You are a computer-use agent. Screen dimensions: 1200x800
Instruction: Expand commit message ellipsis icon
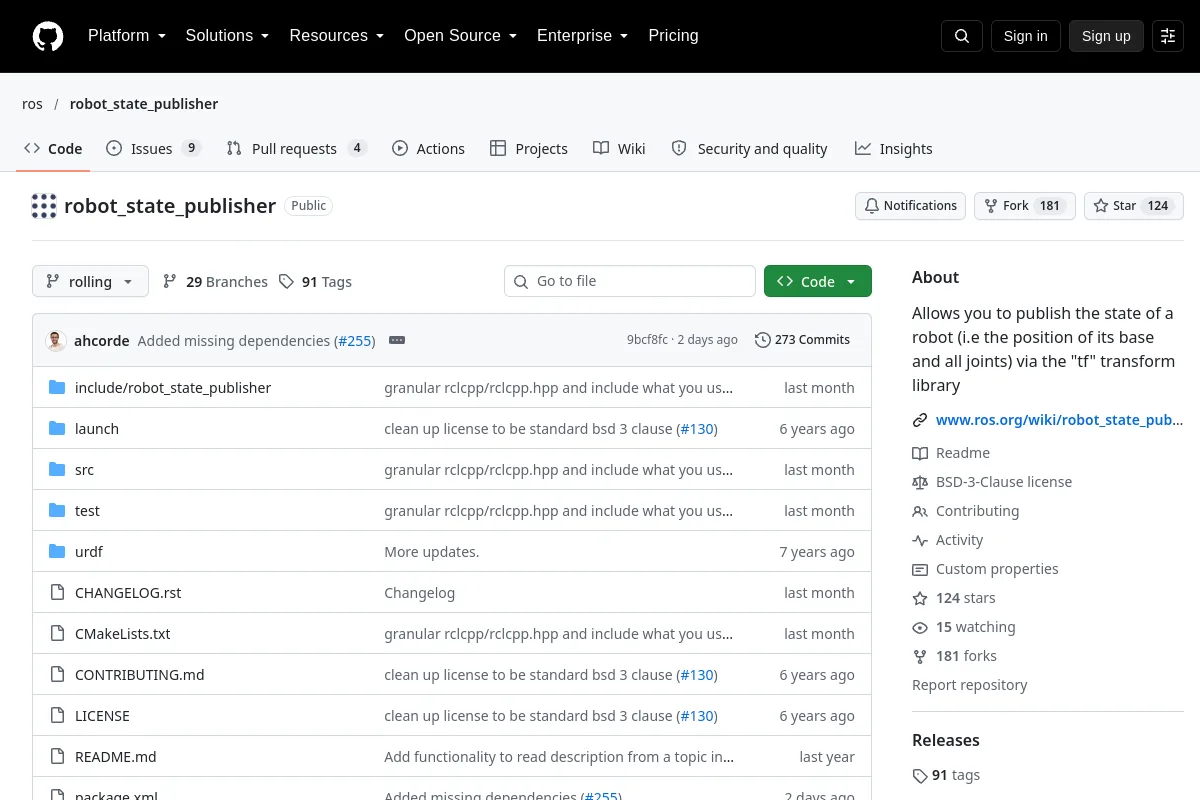pos(397,340)
